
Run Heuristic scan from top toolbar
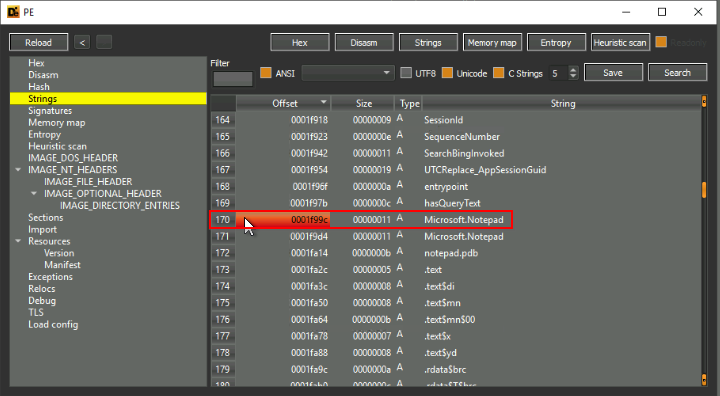pyautogui.click(x=620, y=42)
